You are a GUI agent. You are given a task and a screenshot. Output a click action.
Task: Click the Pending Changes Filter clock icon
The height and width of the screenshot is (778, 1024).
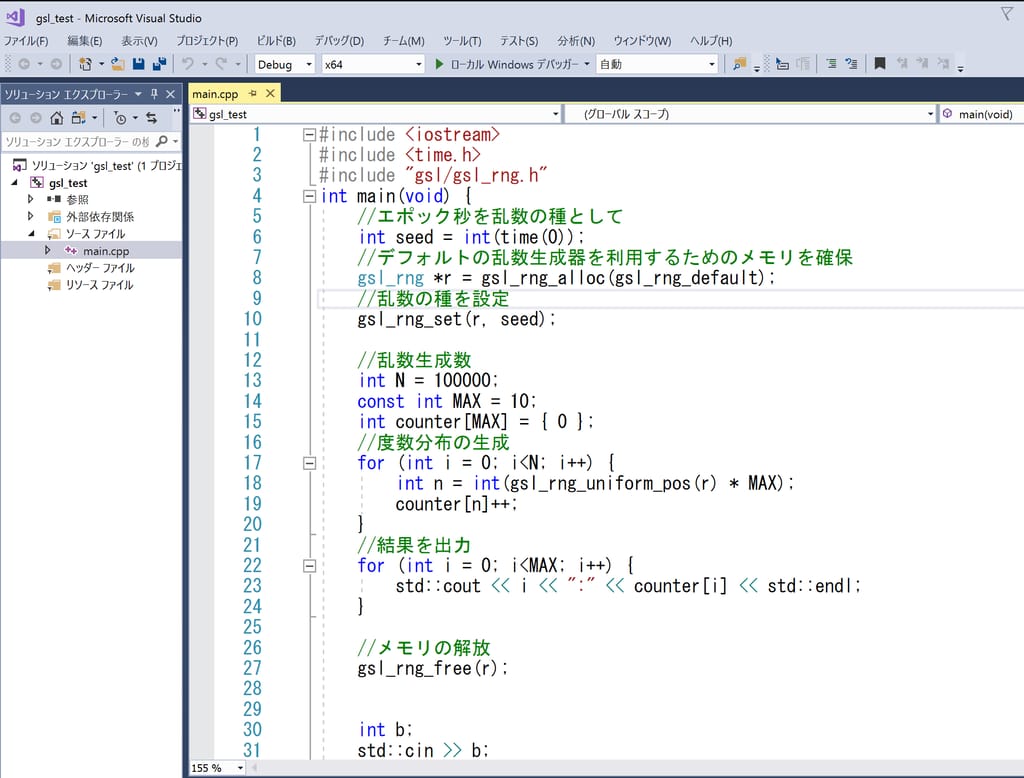pyautogui.click(x=120, y=118)
